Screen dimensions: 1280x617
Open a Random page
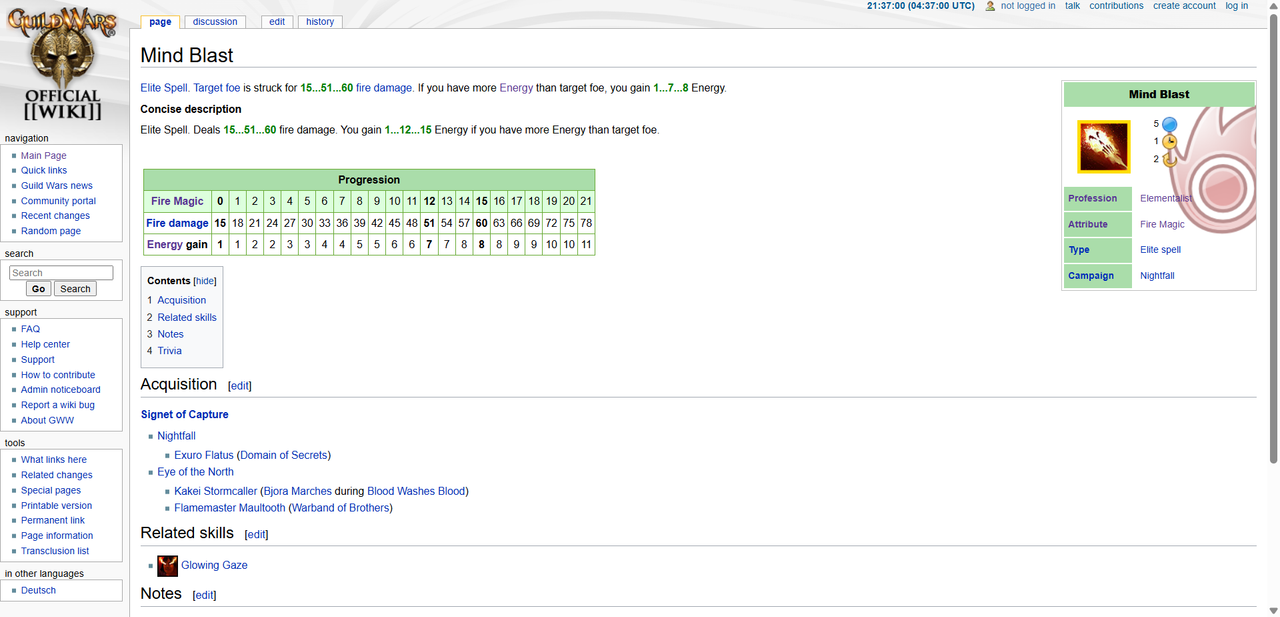51,231
